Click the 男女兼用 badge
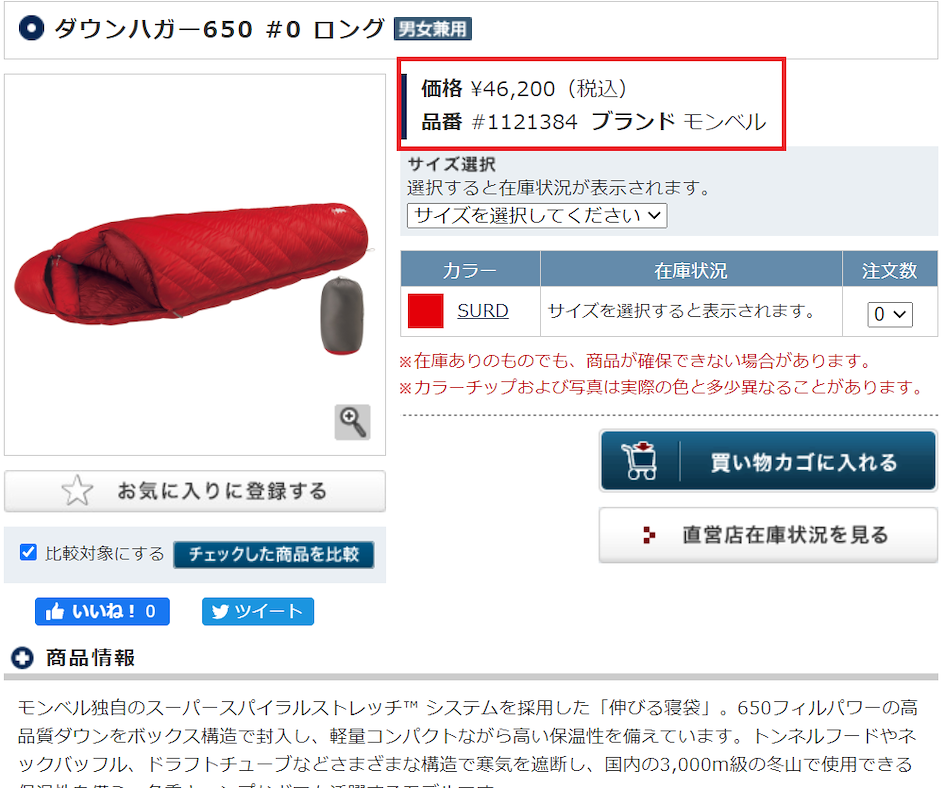Screen dimensions: 945x788 point(433,29)
